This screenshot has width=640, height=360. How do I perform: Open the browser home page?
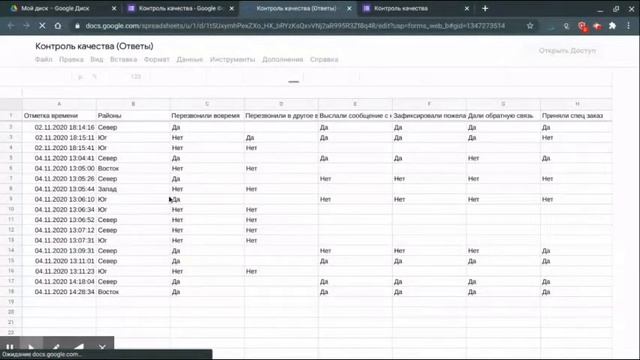tap(58, 26)
